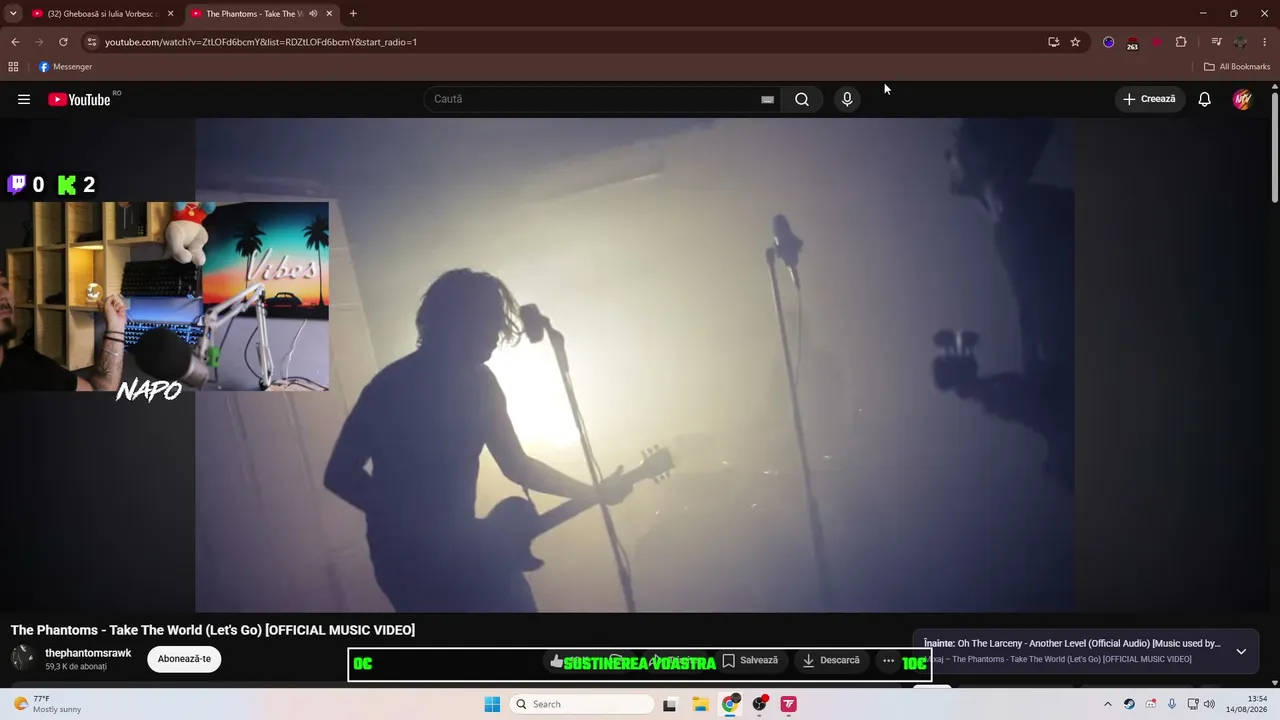Open the volume speaker tray icon
The width and height of the screenshot is (1280, 720).
tap(1209, 704)
